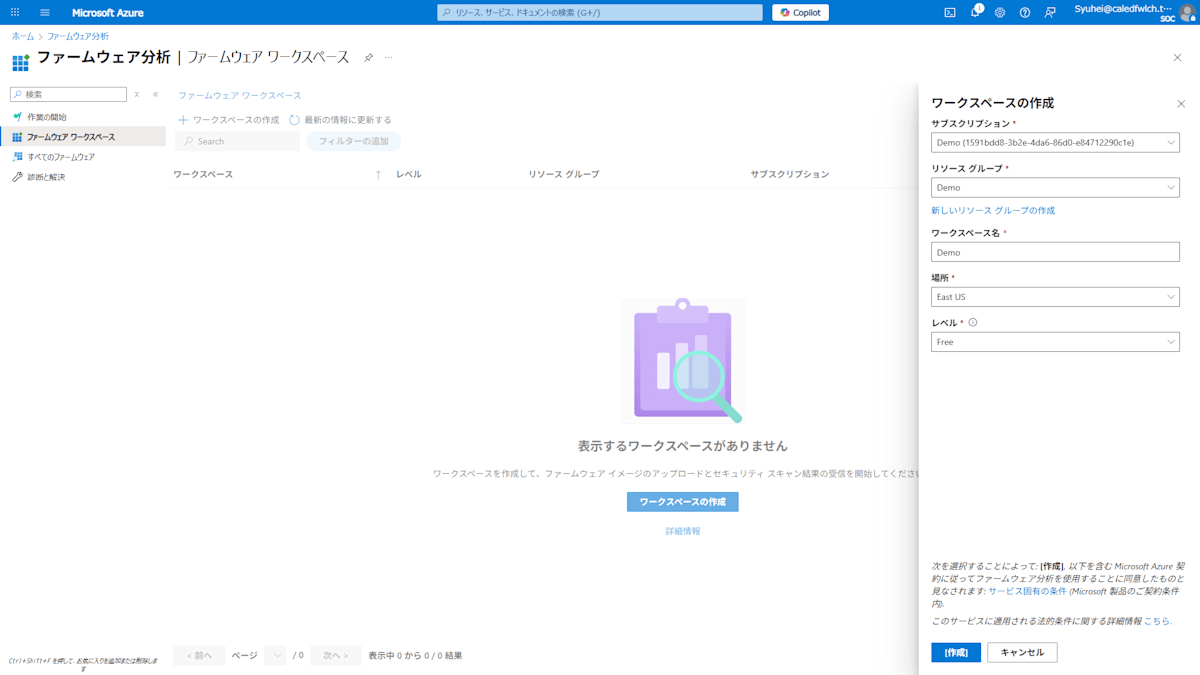The width and height of the screenshot is (1200, 675).
Task: Close the ワークスペースの作成 panel
Action: tap(1181, 103)
